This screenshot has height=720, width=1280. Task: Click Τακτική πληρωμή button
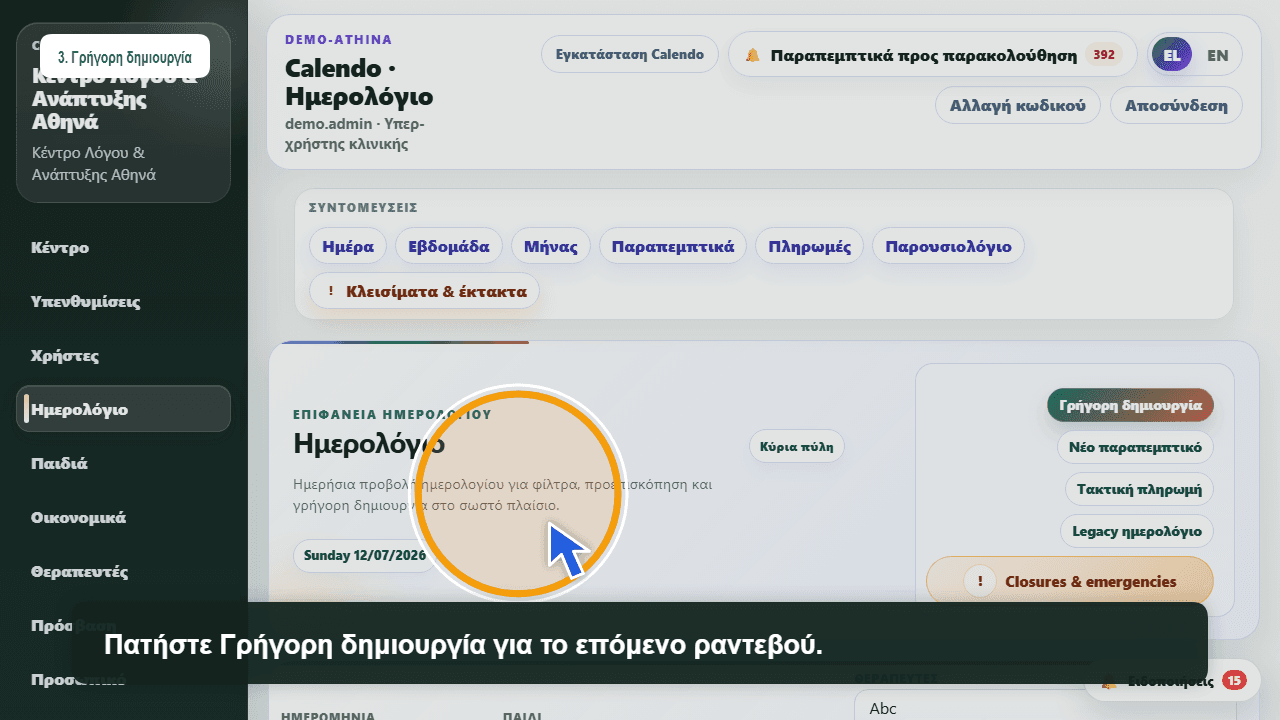(x=1139, y=489)
